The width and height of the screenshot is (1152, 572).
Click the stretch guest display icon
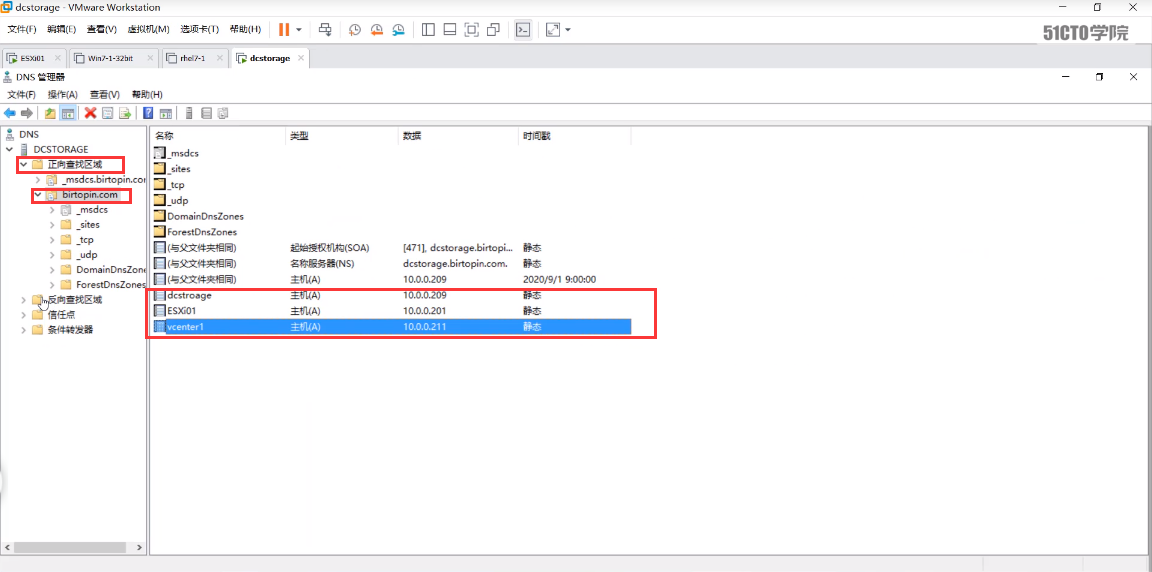click(552, 29)
